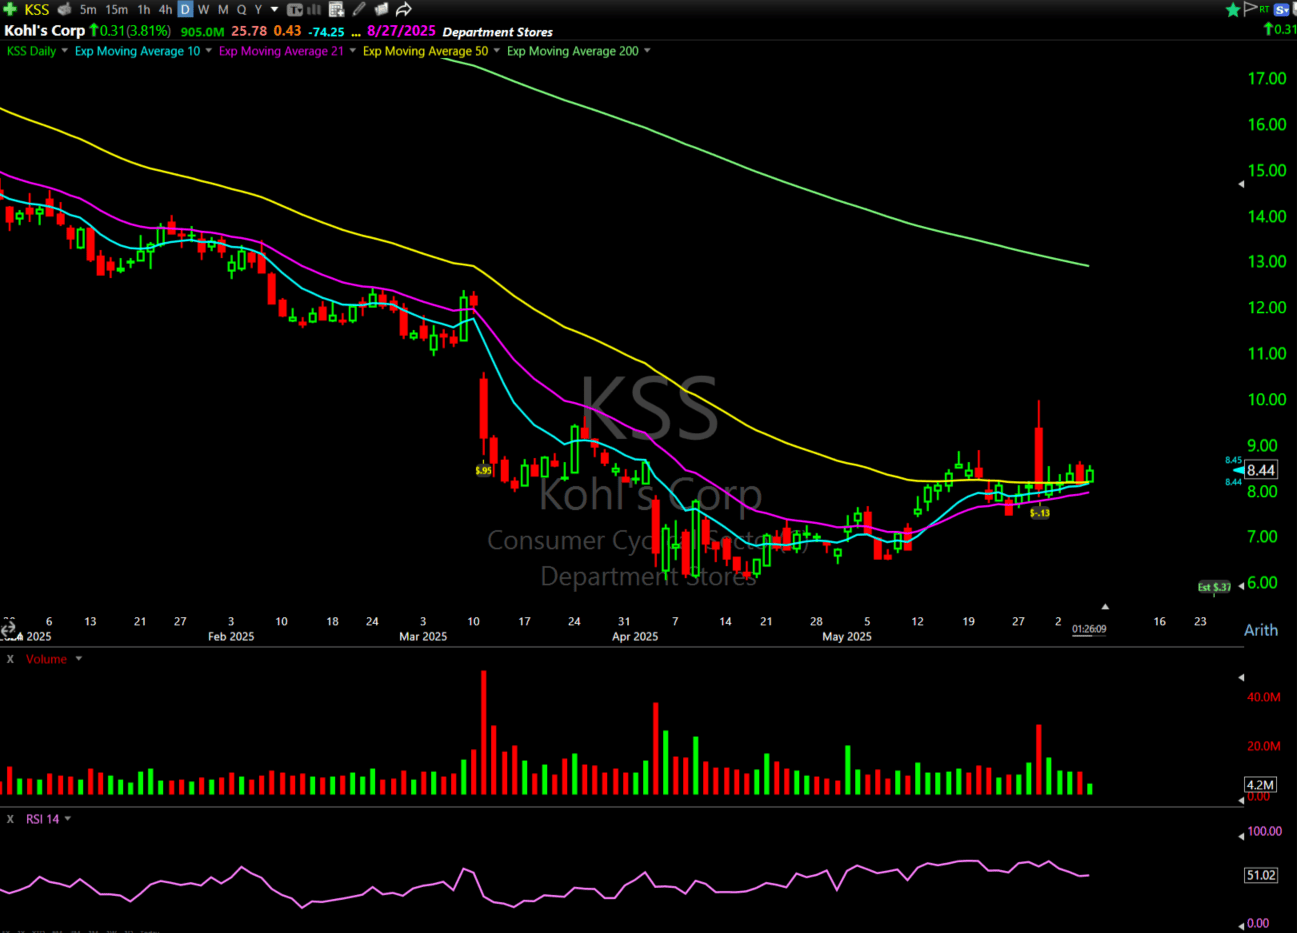Viewport: 1297px width, 933px height.
Task: Toggle the flag icon at top right
Action: pyautogui.click(x=1250, y=9)
